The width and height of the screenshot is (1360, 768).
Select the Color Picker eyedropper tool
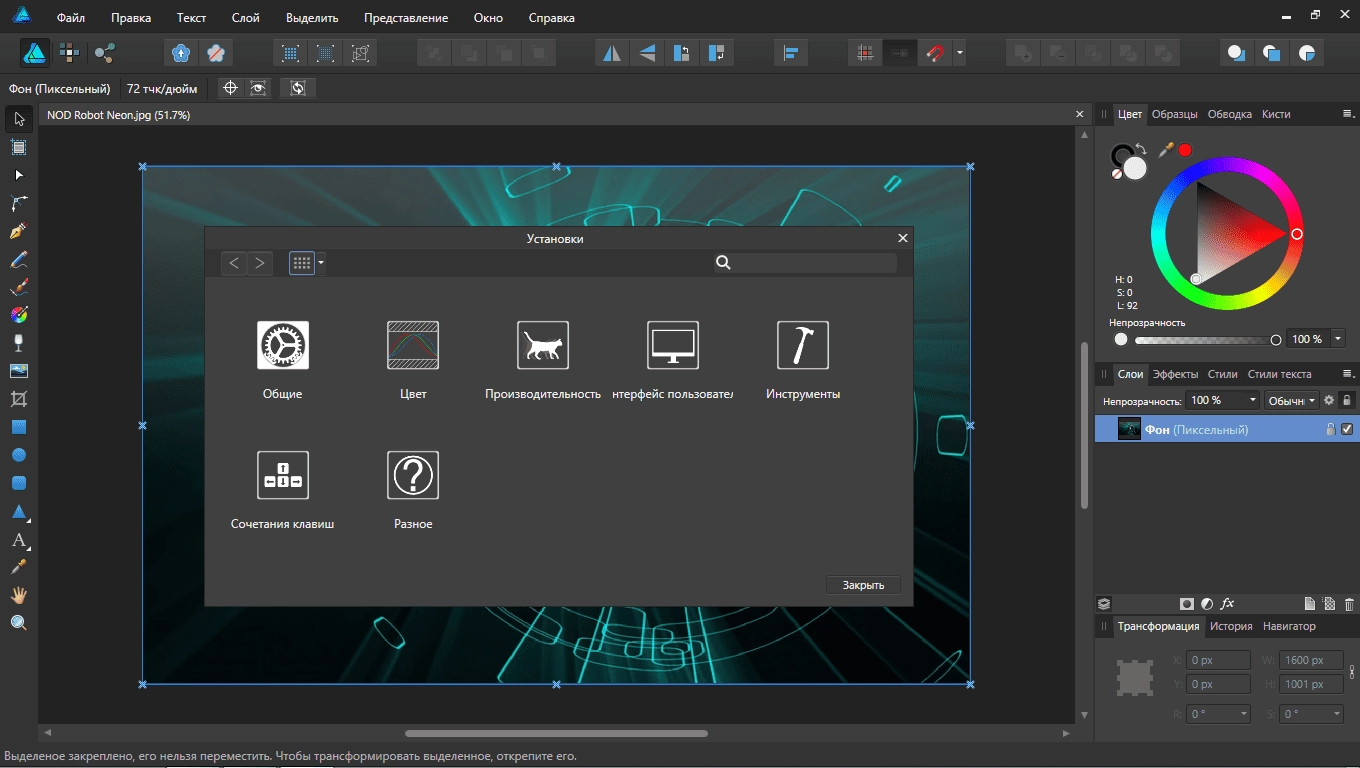coord(19,567)
